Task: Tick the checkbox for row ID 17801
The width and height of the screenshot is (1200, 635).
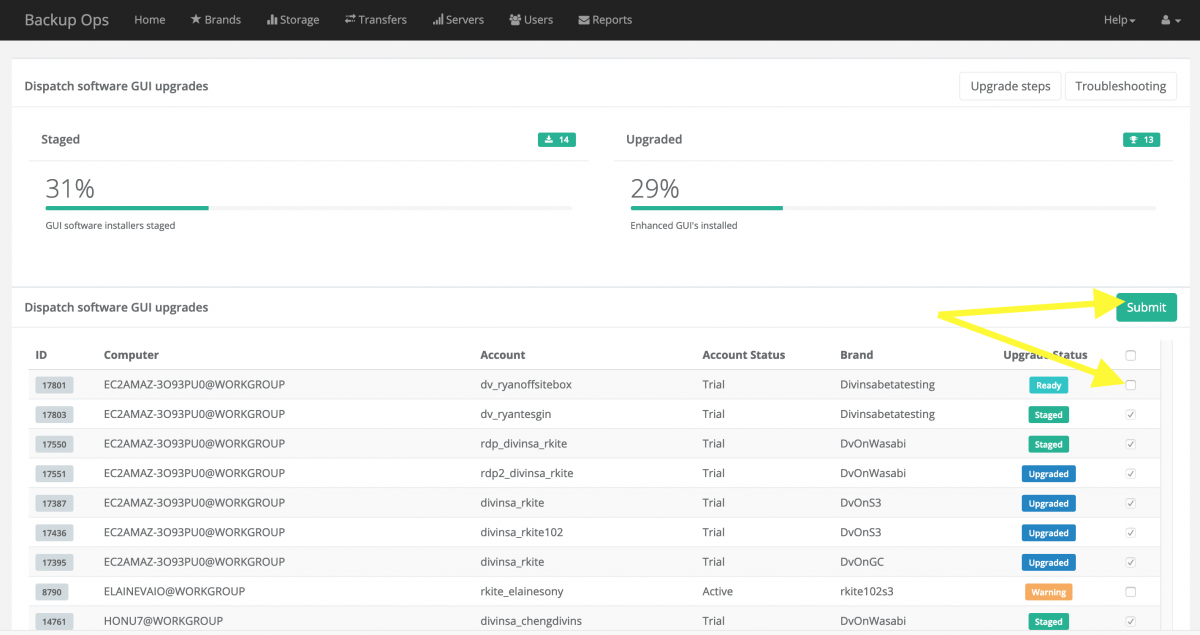Action: 1131,385
